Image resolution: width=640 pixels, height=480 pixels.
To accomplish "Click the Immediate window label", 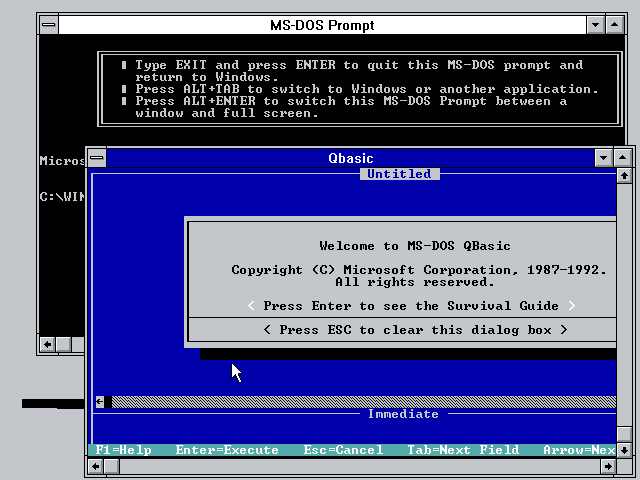I will tap(403, 414).
